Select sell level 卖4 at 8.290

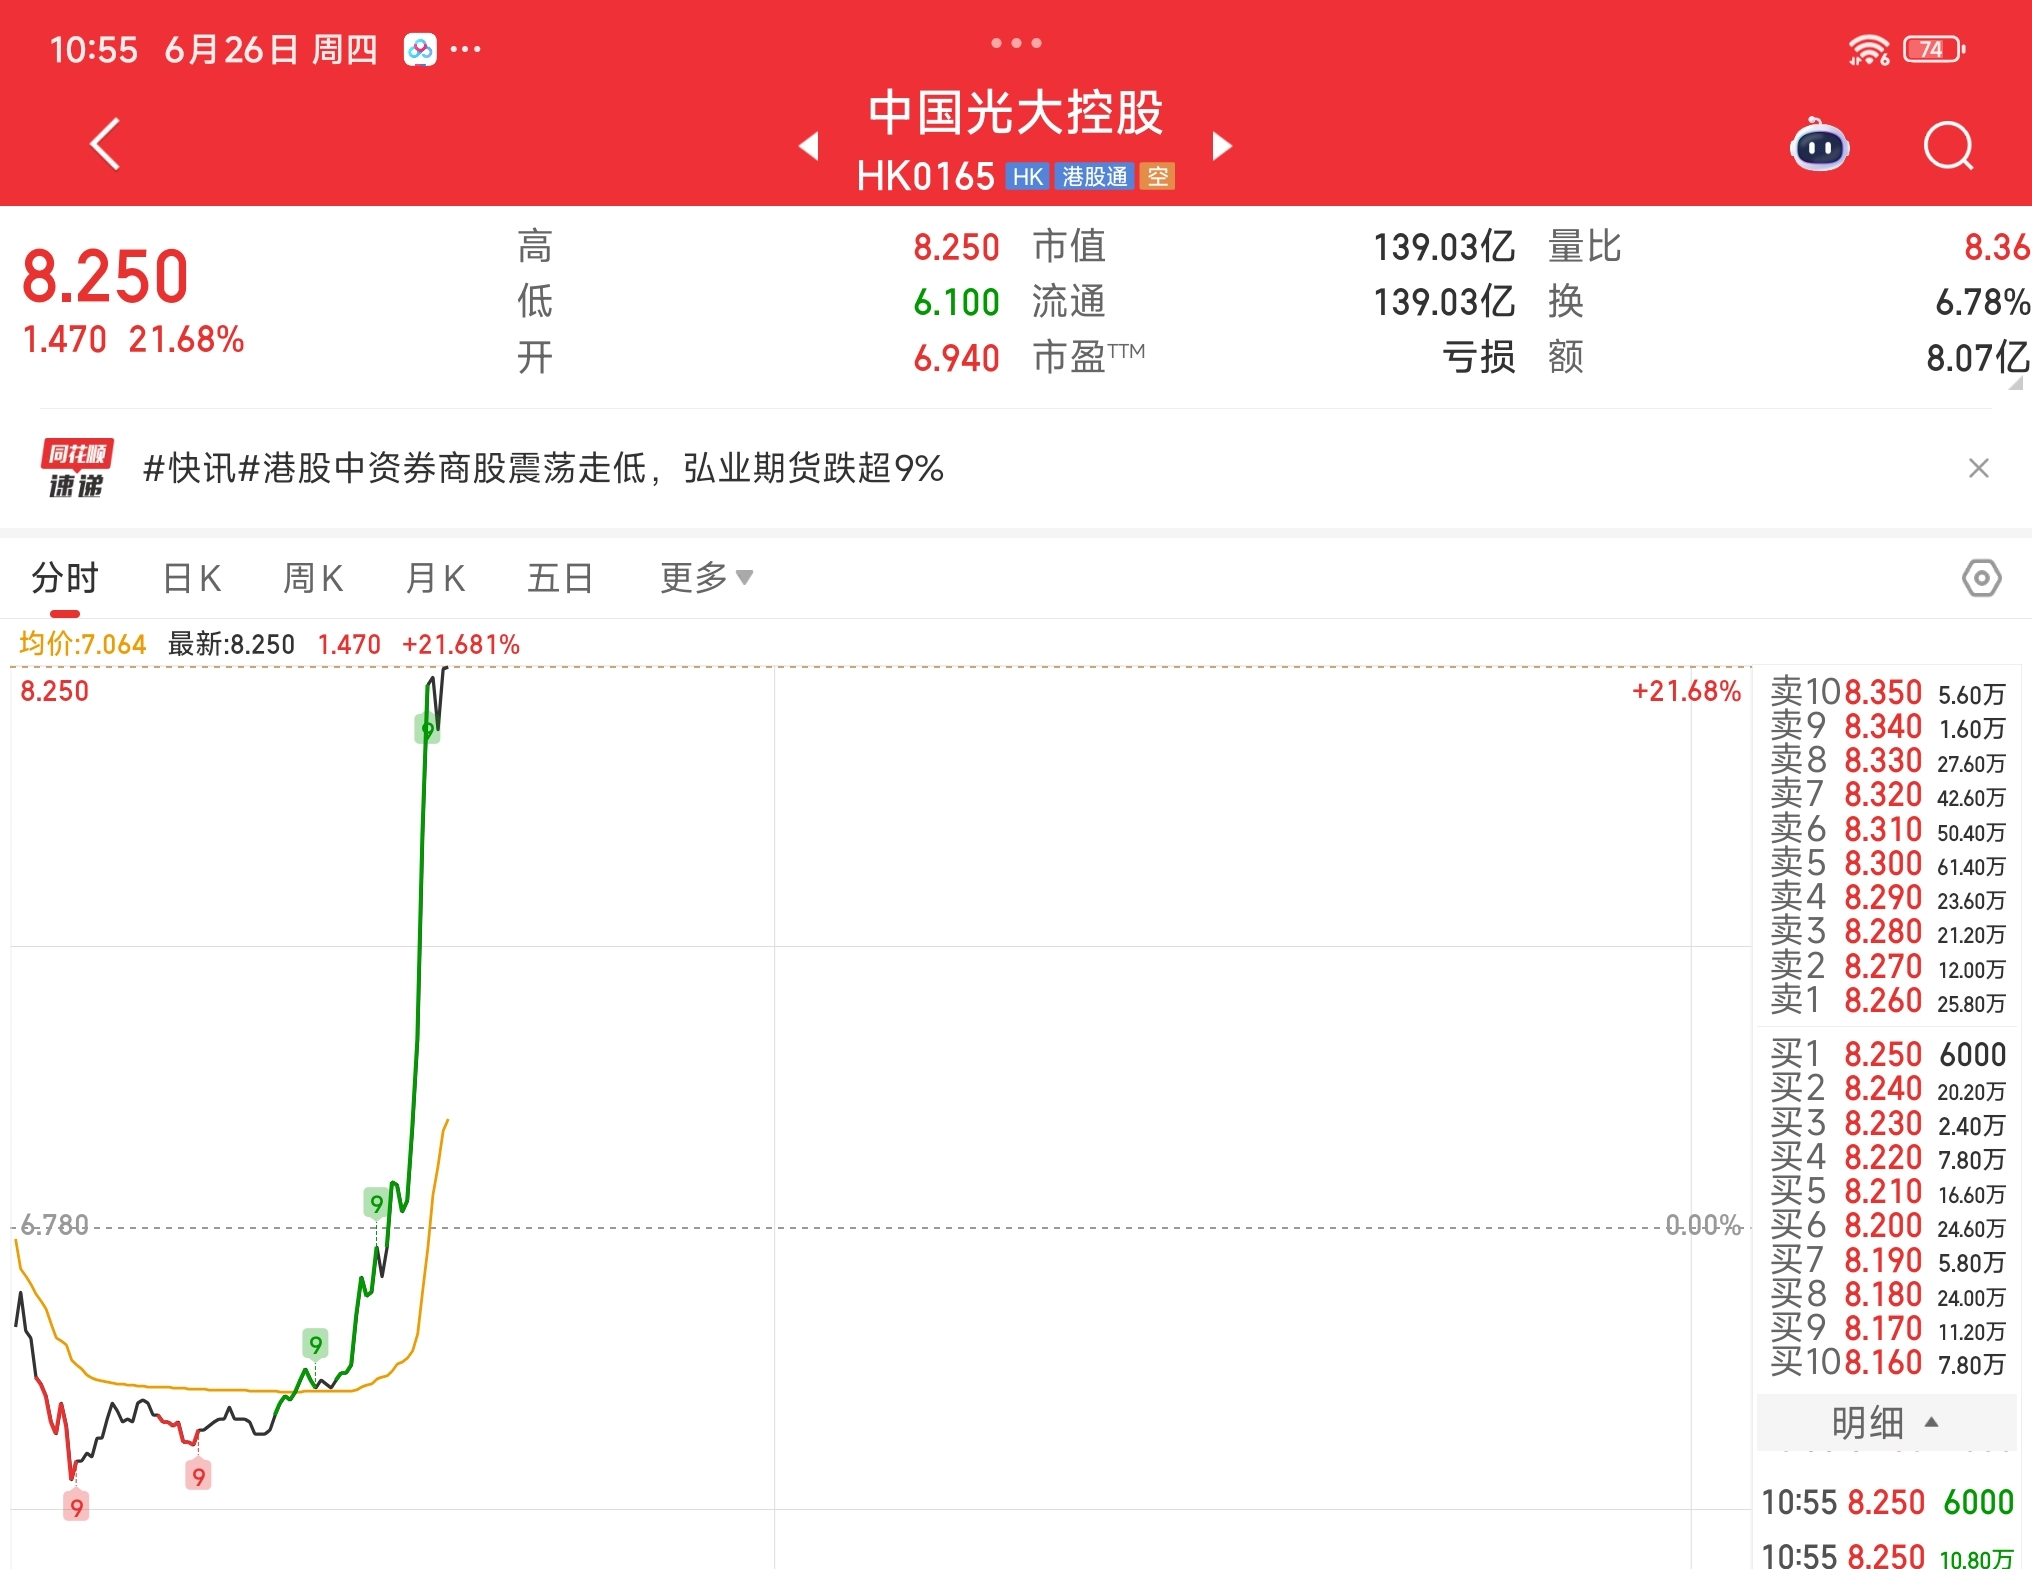click(1887, 897)
